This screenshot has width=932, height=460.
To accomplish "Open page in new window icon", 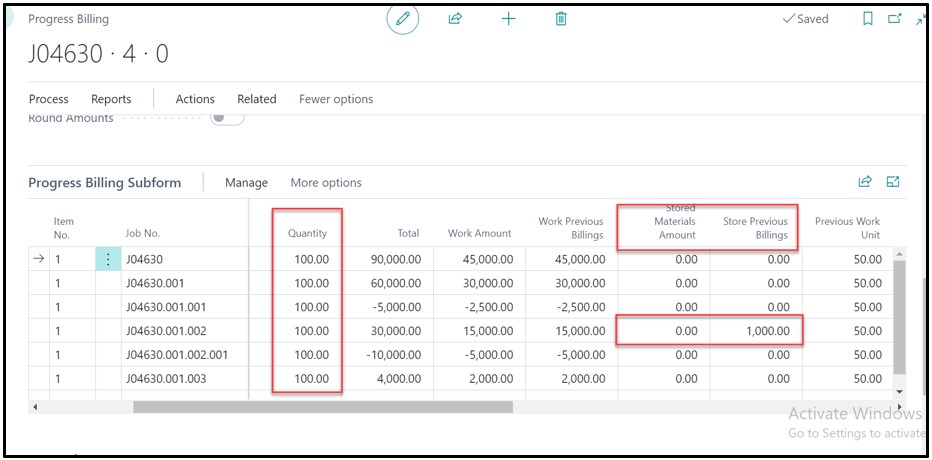I will coord(894,19).
